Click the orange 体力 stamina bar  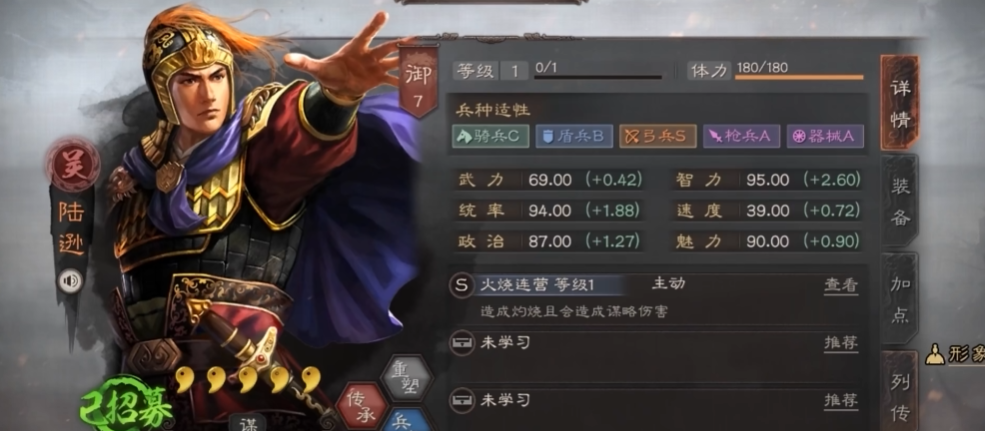pos(798,78)
